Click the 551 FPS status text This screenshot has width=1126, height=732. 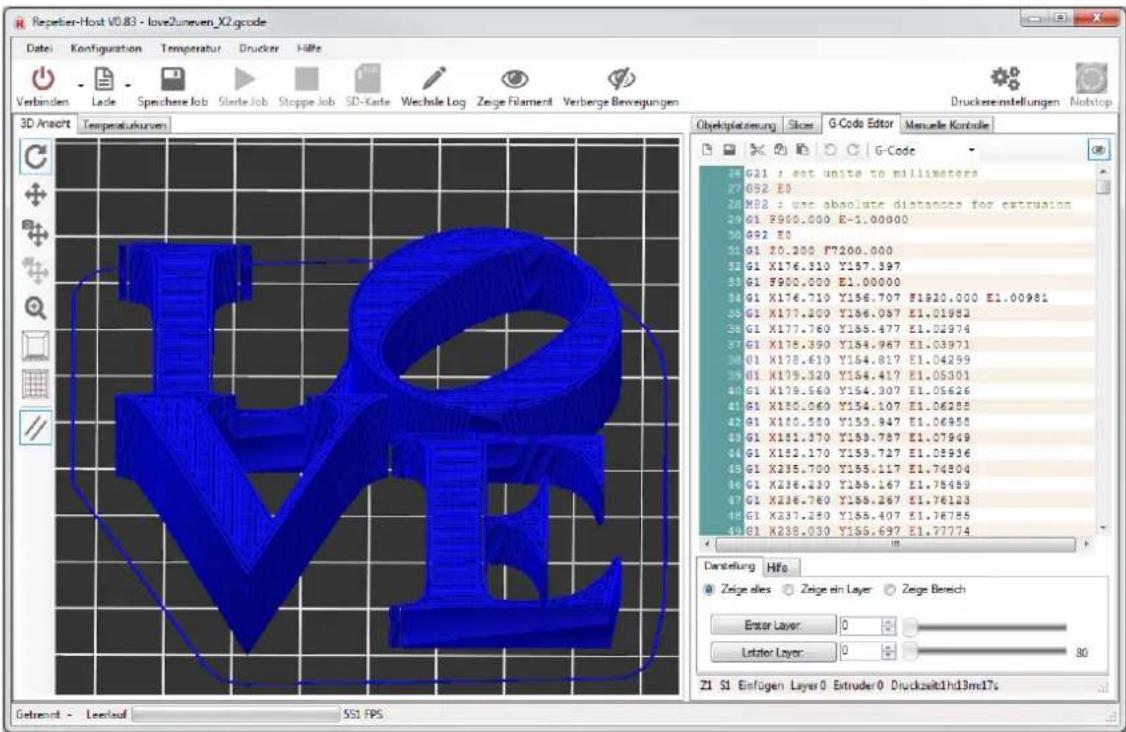(363, 714)
